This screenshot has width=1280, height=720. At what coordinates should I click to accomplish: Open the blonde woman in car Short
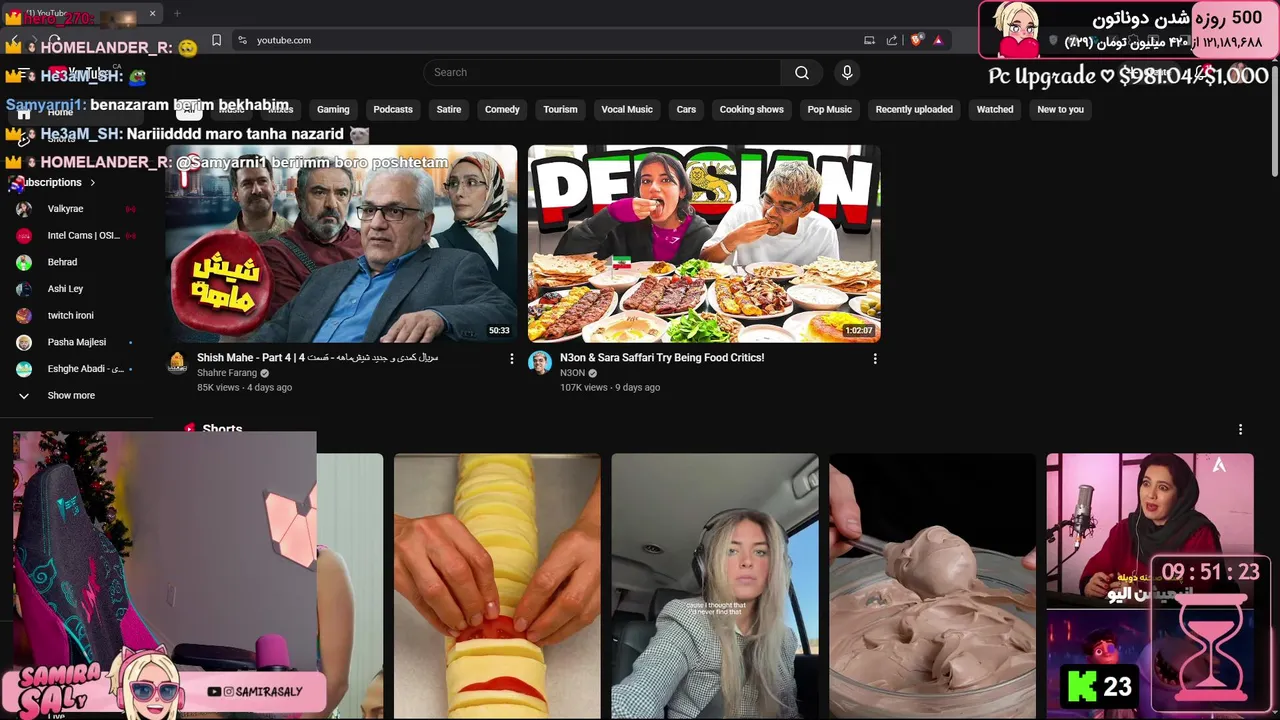(715, 586)
